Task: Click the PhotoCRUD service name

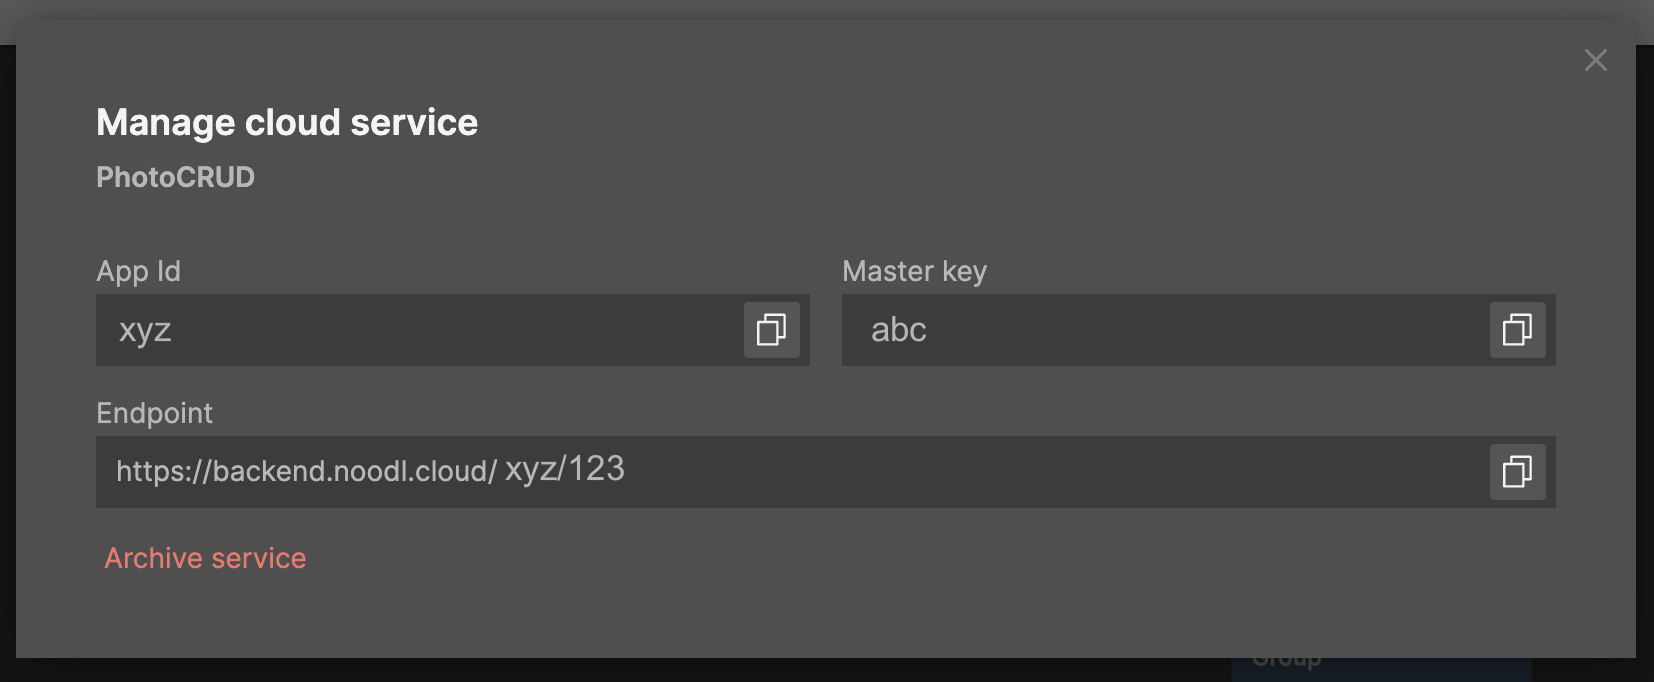Action: tap(175, 177)
